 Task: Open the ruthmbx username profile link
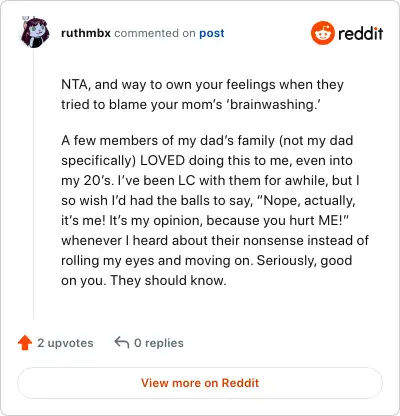86,33
